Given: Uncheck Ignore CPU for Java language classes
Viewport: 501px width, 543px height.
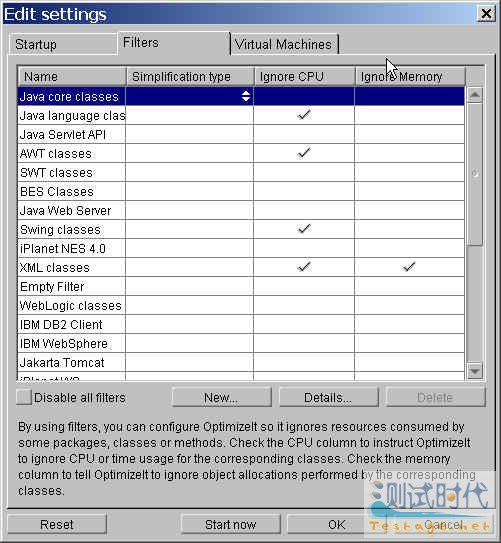Looking at the screenshot, I should point(304,115).
